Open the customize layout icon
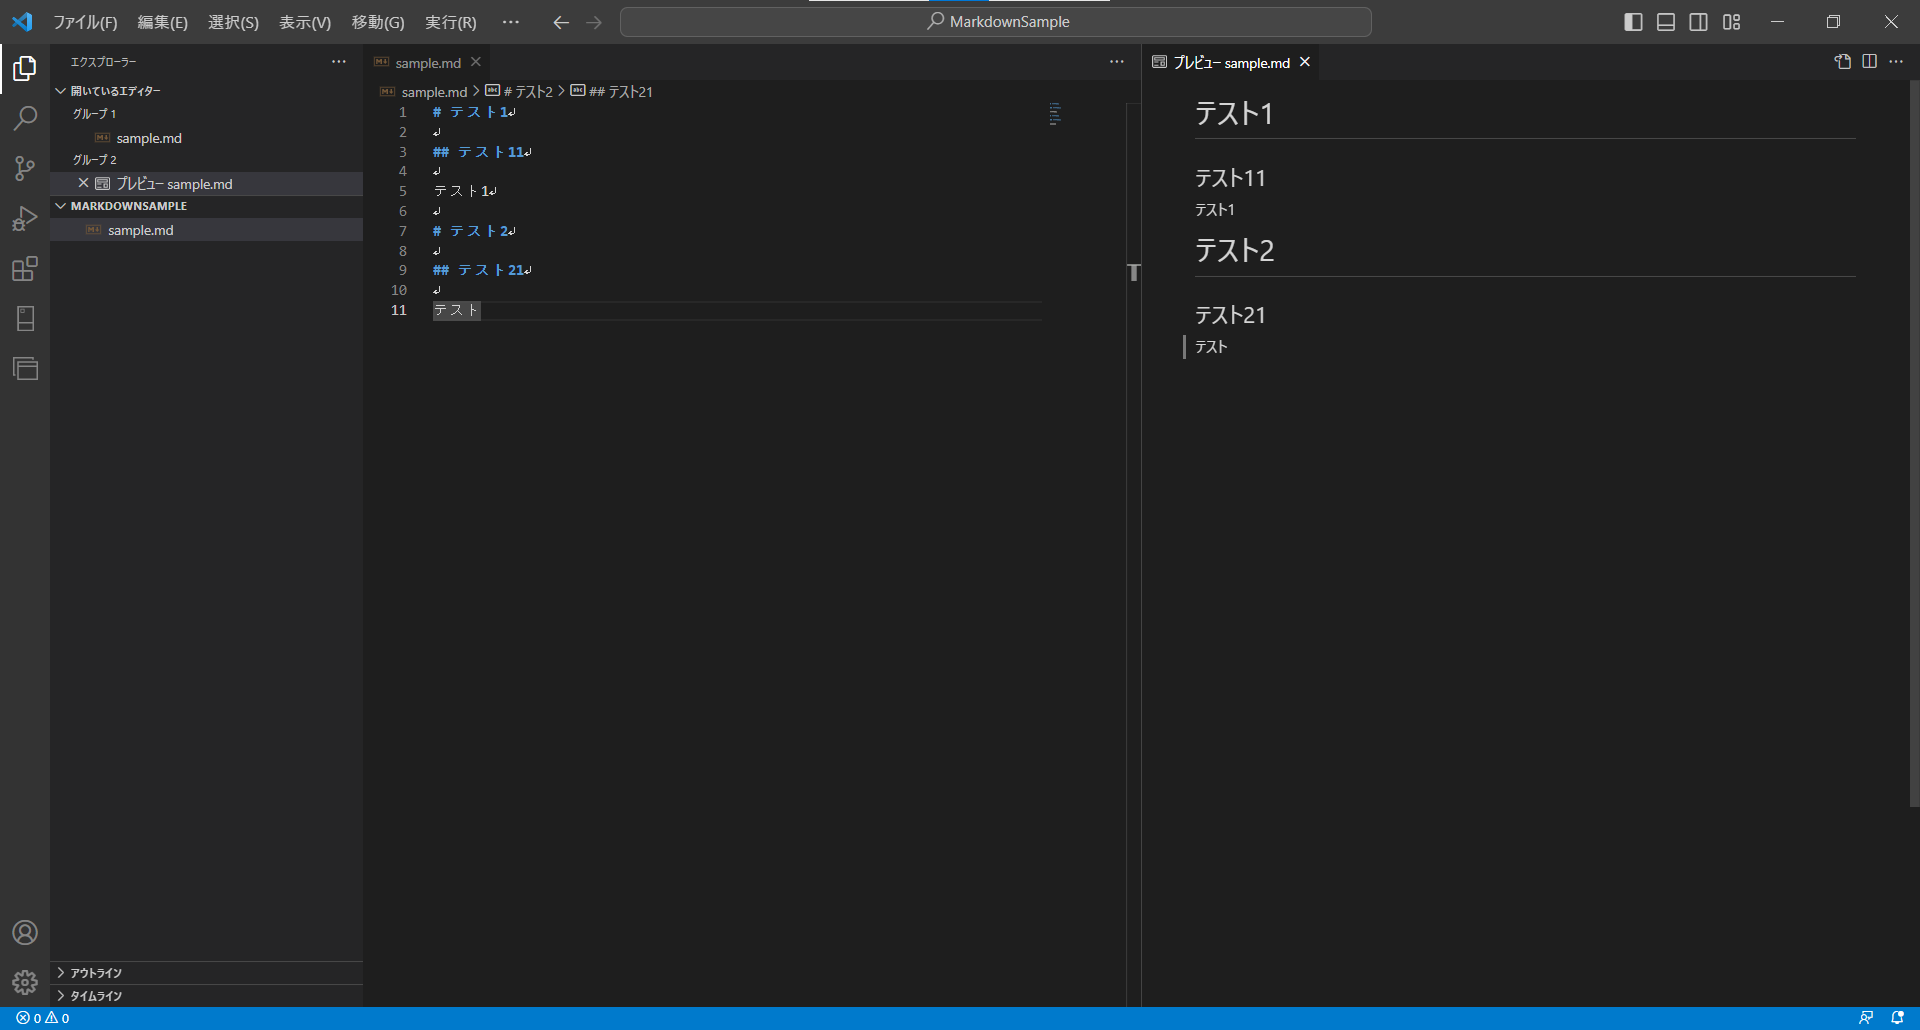 [1732, 22]
